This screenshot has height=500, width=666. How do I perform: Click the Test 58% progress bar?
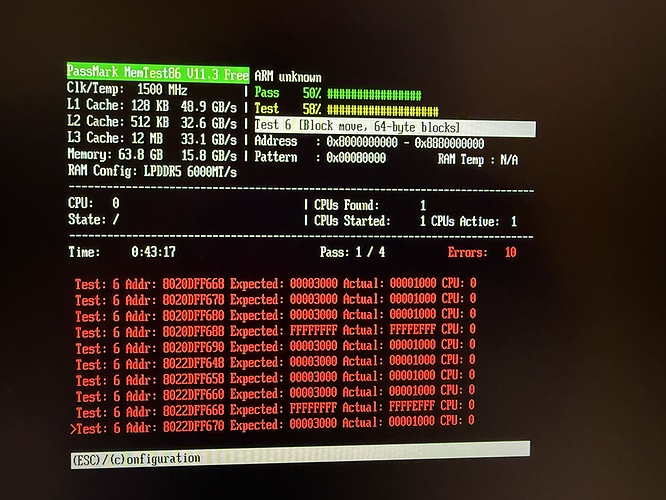coord(383,111)
